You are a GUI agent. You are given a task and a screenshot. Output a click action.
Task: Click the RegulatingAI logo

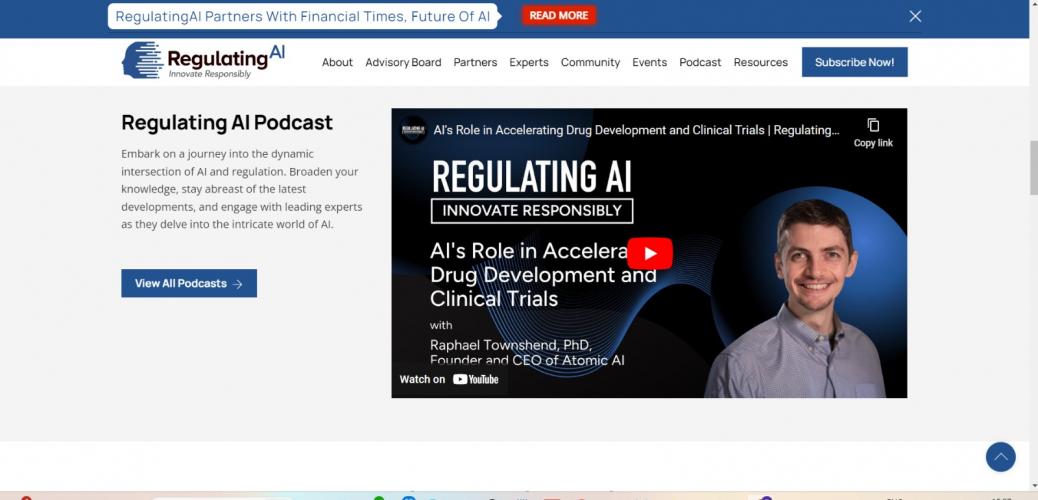pyautogui.click(x=203, y=60)
